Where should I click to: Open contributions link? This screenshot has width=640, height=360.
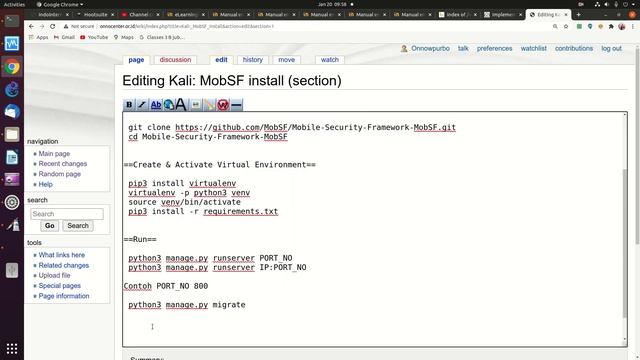(x=573, y=48)
